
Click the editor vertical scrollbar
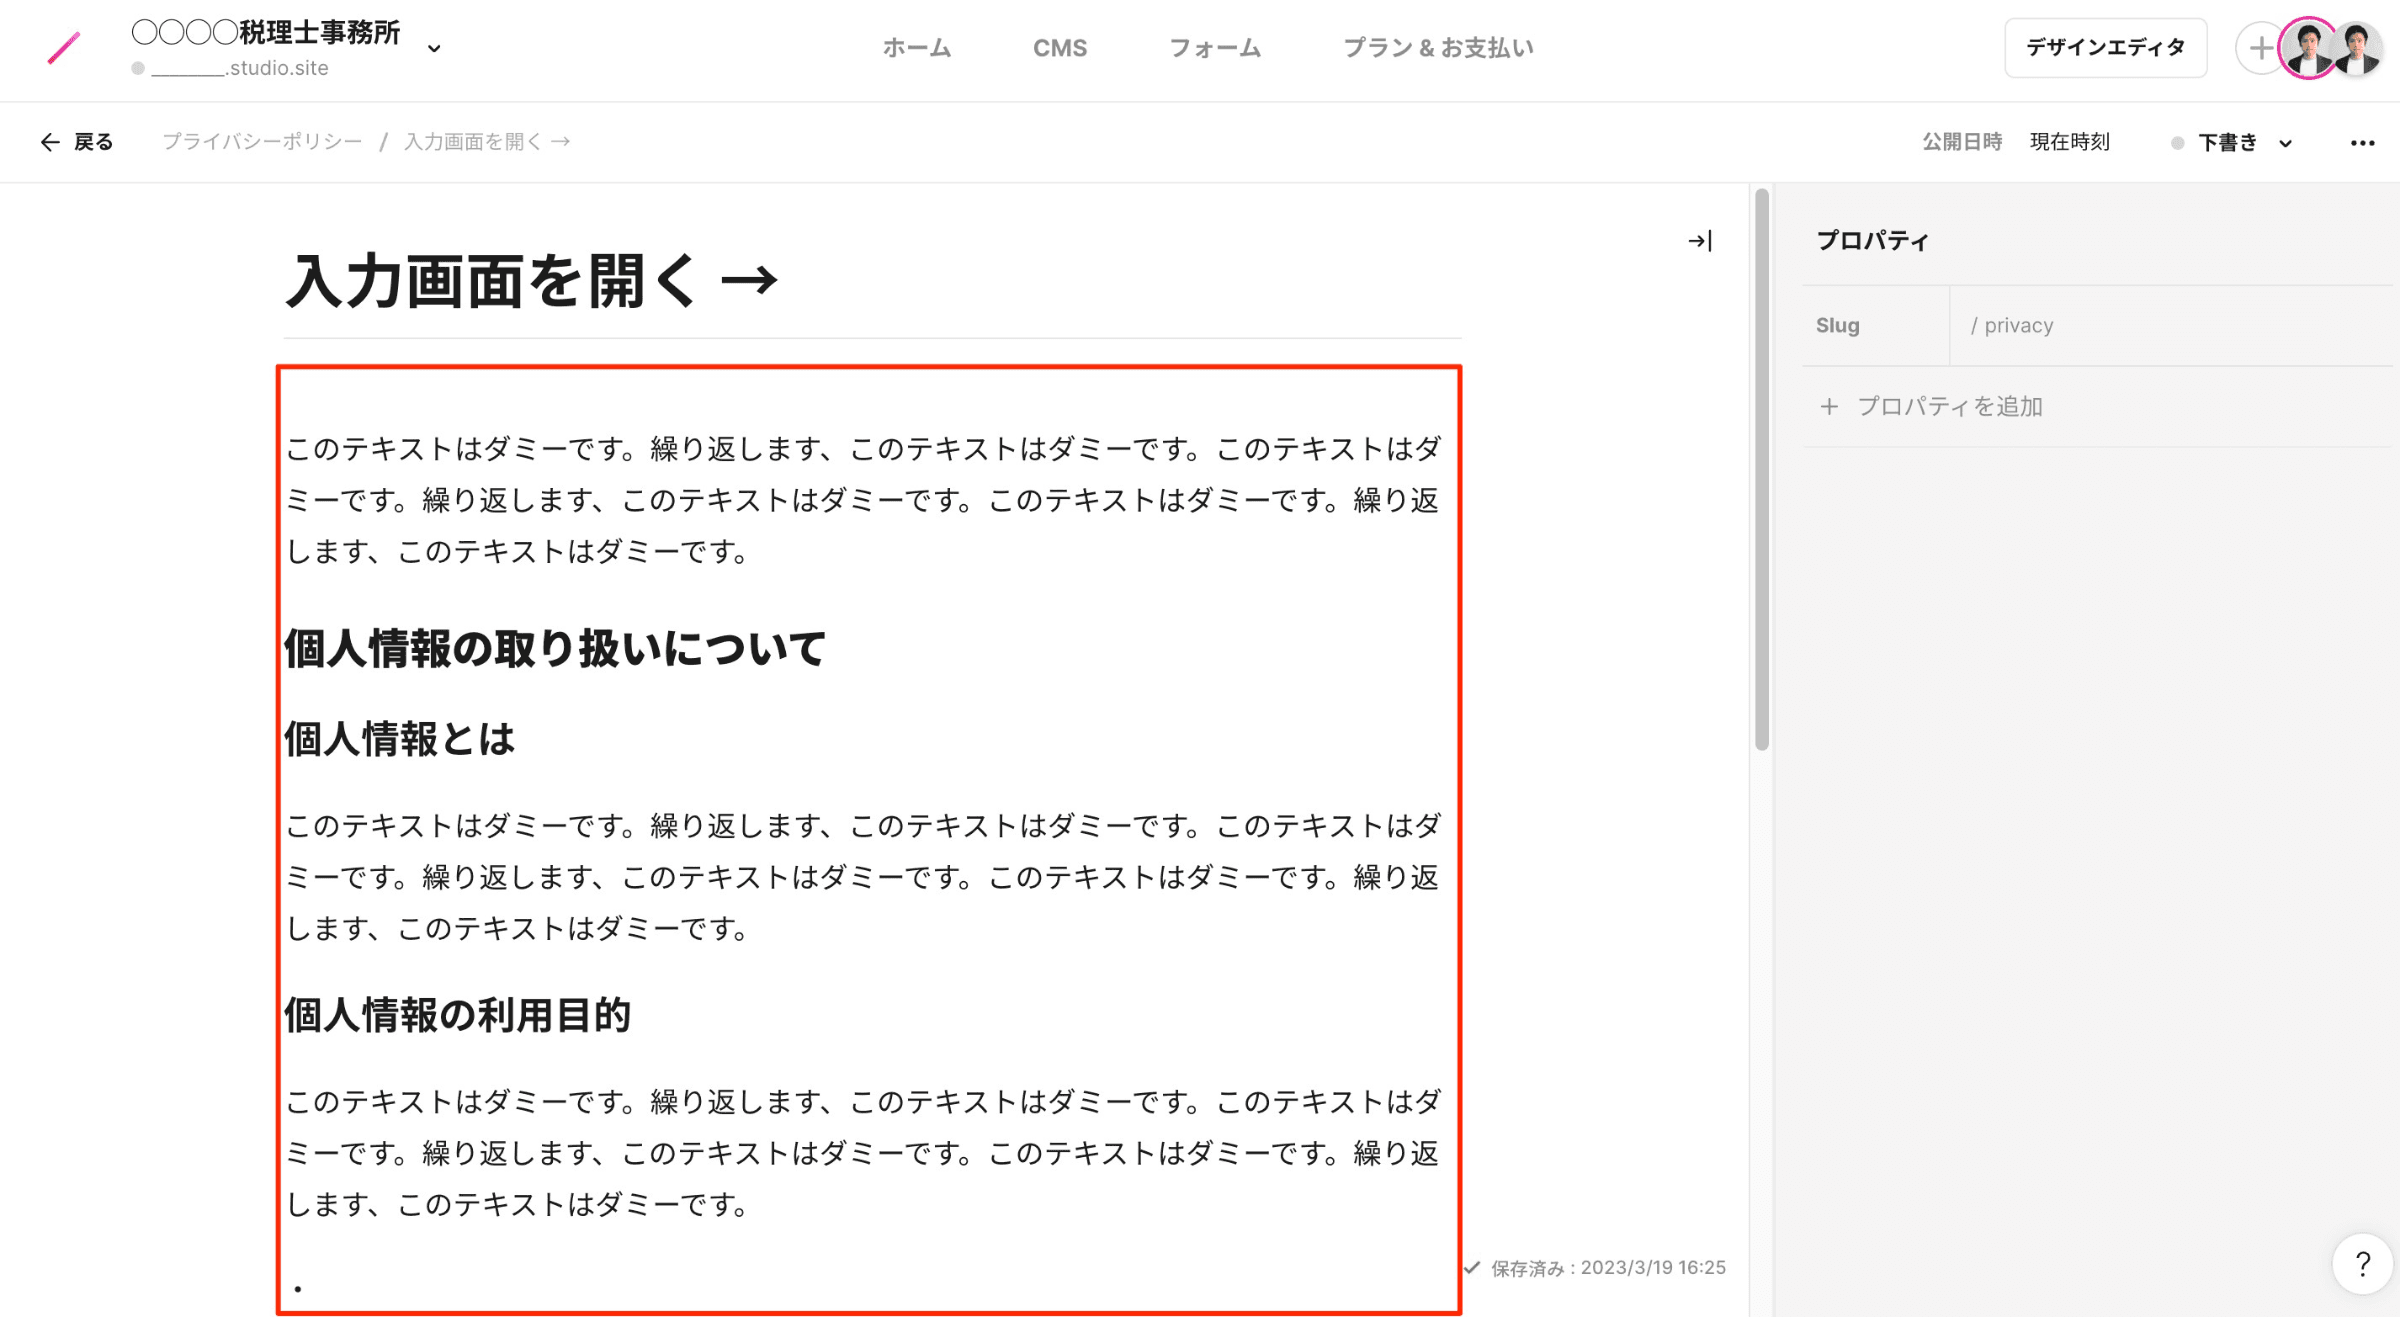[1761, 470]
